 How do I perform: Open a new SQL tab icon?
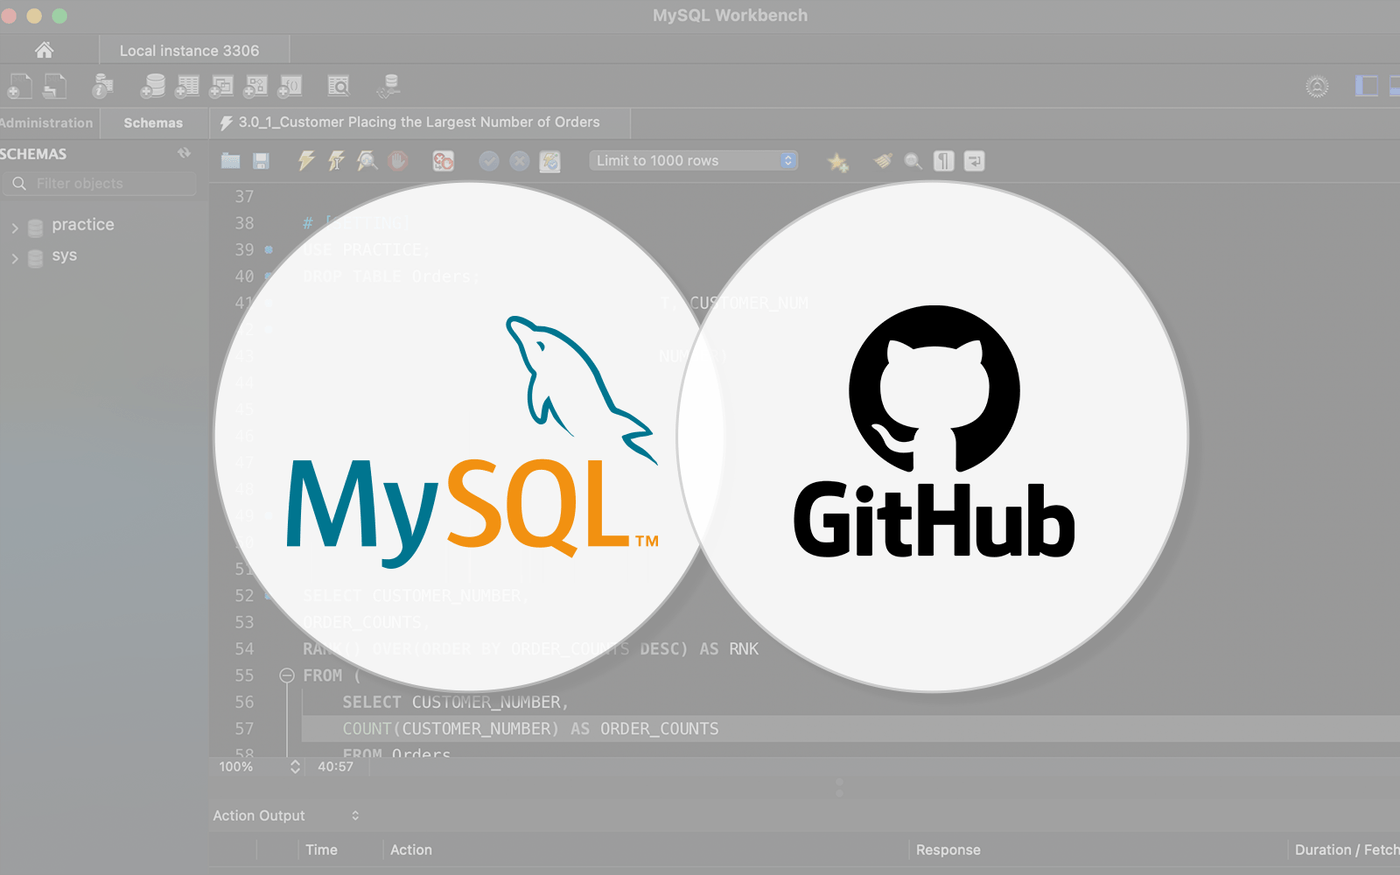pos(19,87)
